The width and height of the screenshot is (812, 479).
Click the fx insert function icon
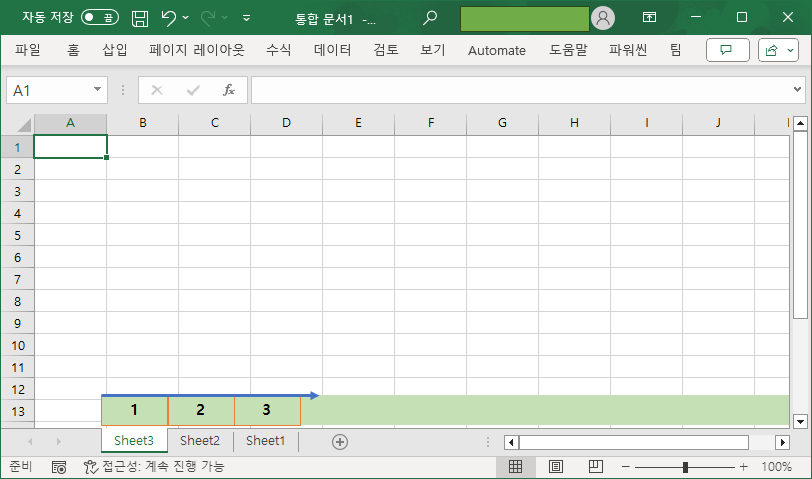[x=228, y=90]
